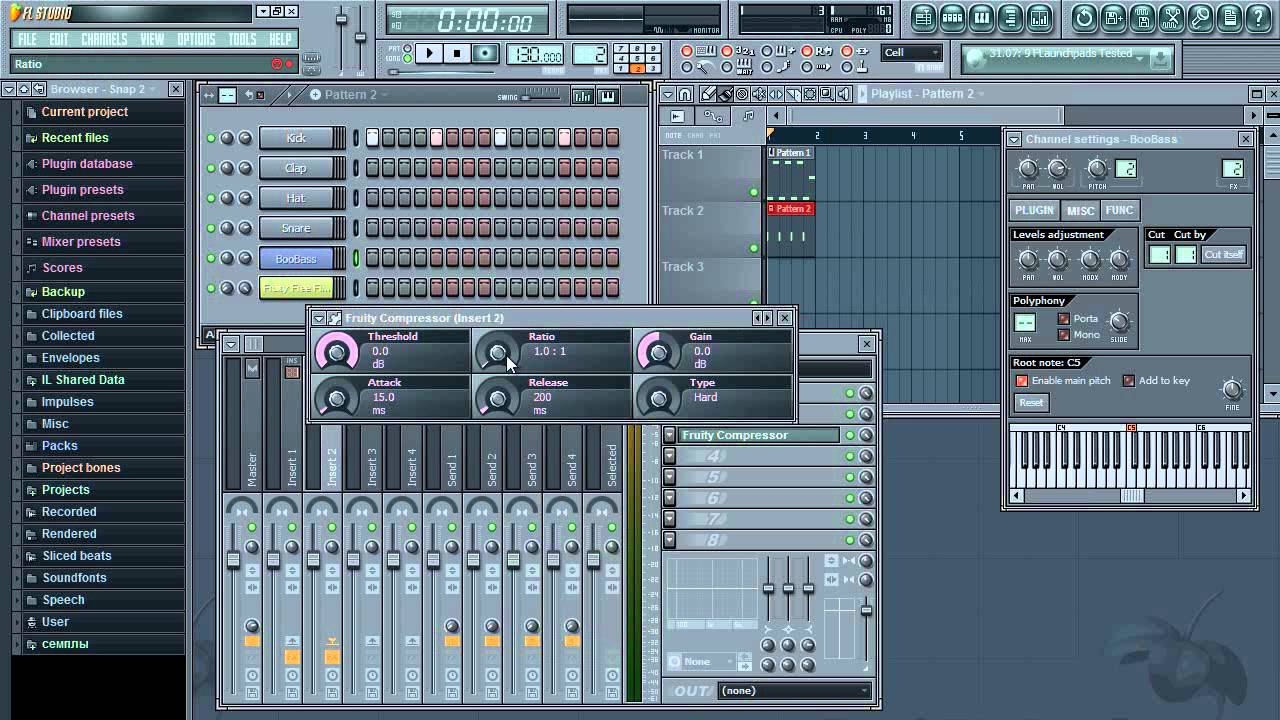This screenshot has height=720, width=1280.
Task: Click the tempo 130.000 display
Action: click(535, 55)
